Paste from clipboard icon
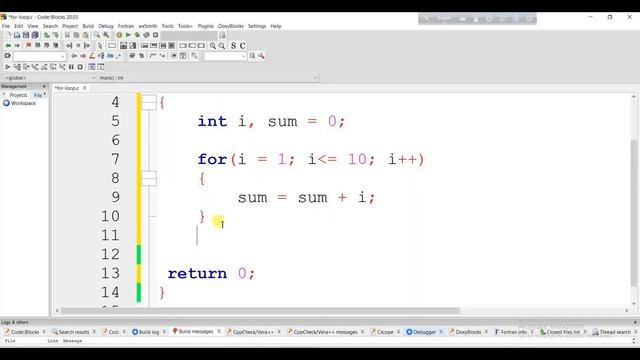Viewport: 640px width, 360px height. (x=85, y=35)
